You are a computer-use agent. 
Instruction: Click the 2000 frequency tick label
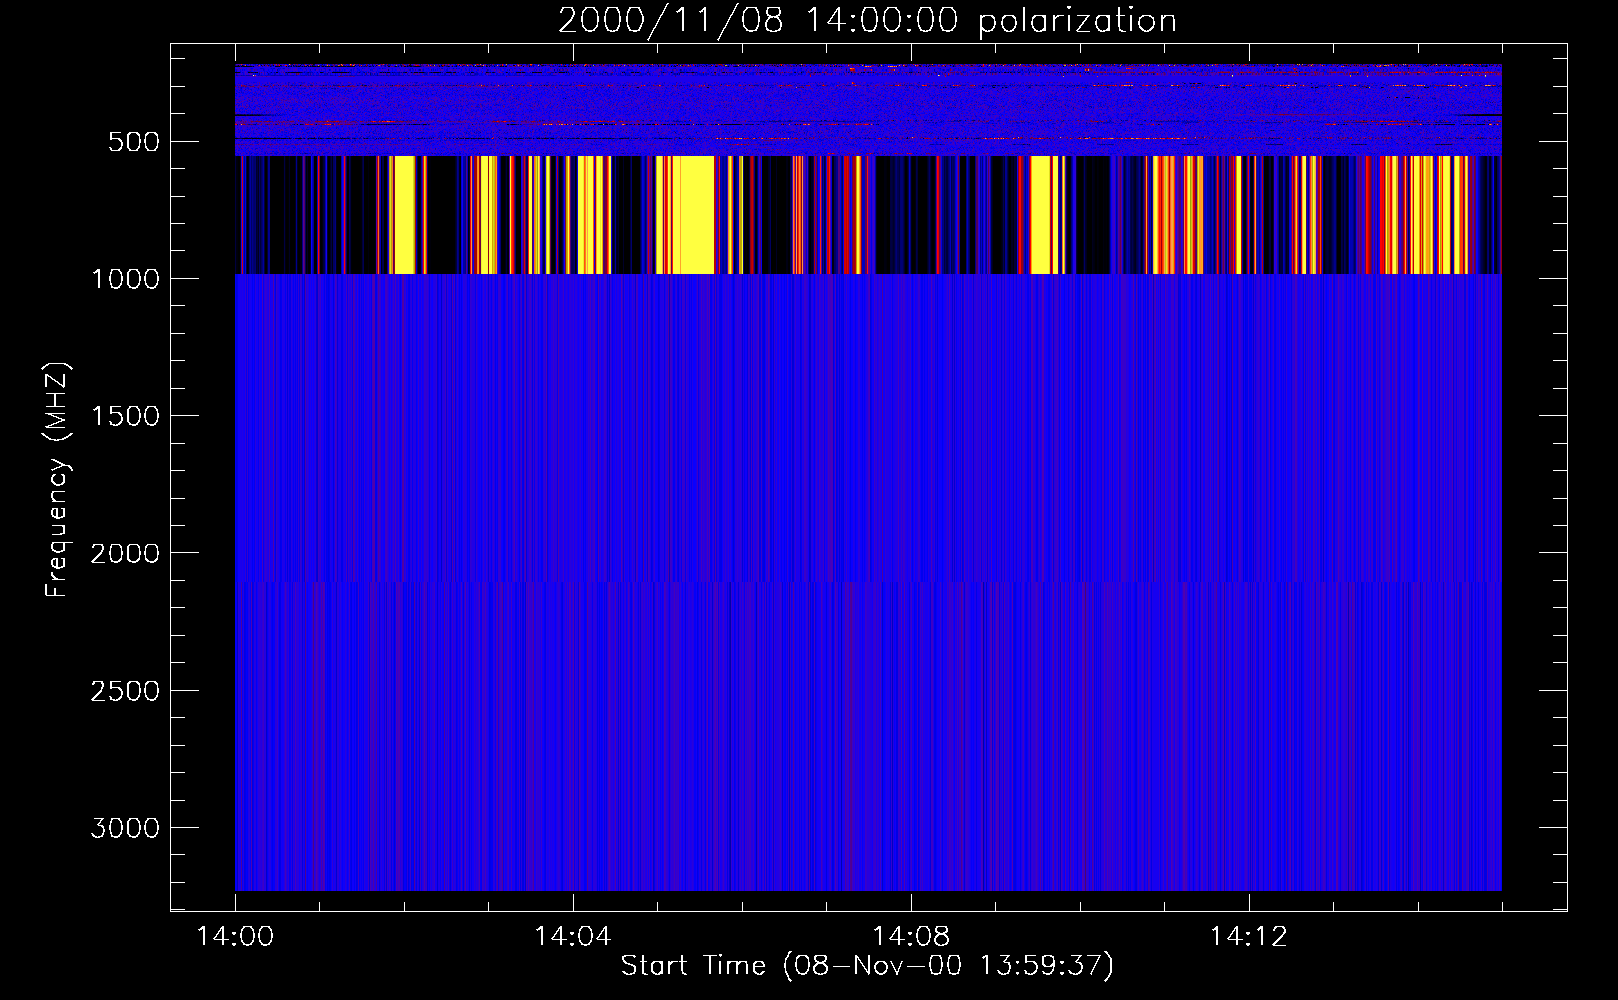pos(125,553)
